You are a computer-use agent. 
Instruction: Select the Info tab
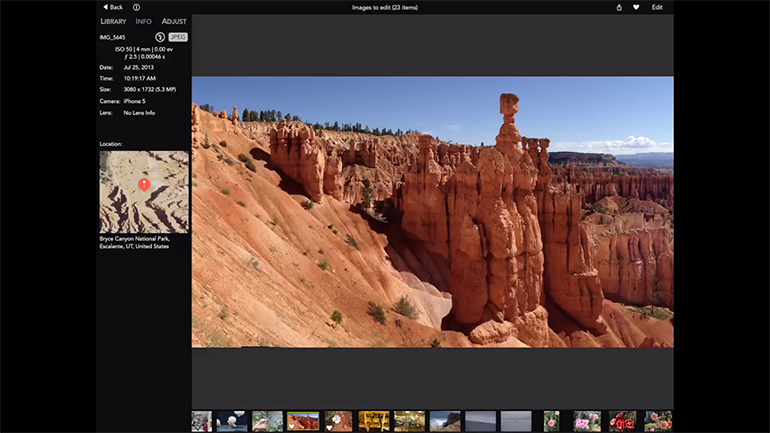(x=144, y=21)
